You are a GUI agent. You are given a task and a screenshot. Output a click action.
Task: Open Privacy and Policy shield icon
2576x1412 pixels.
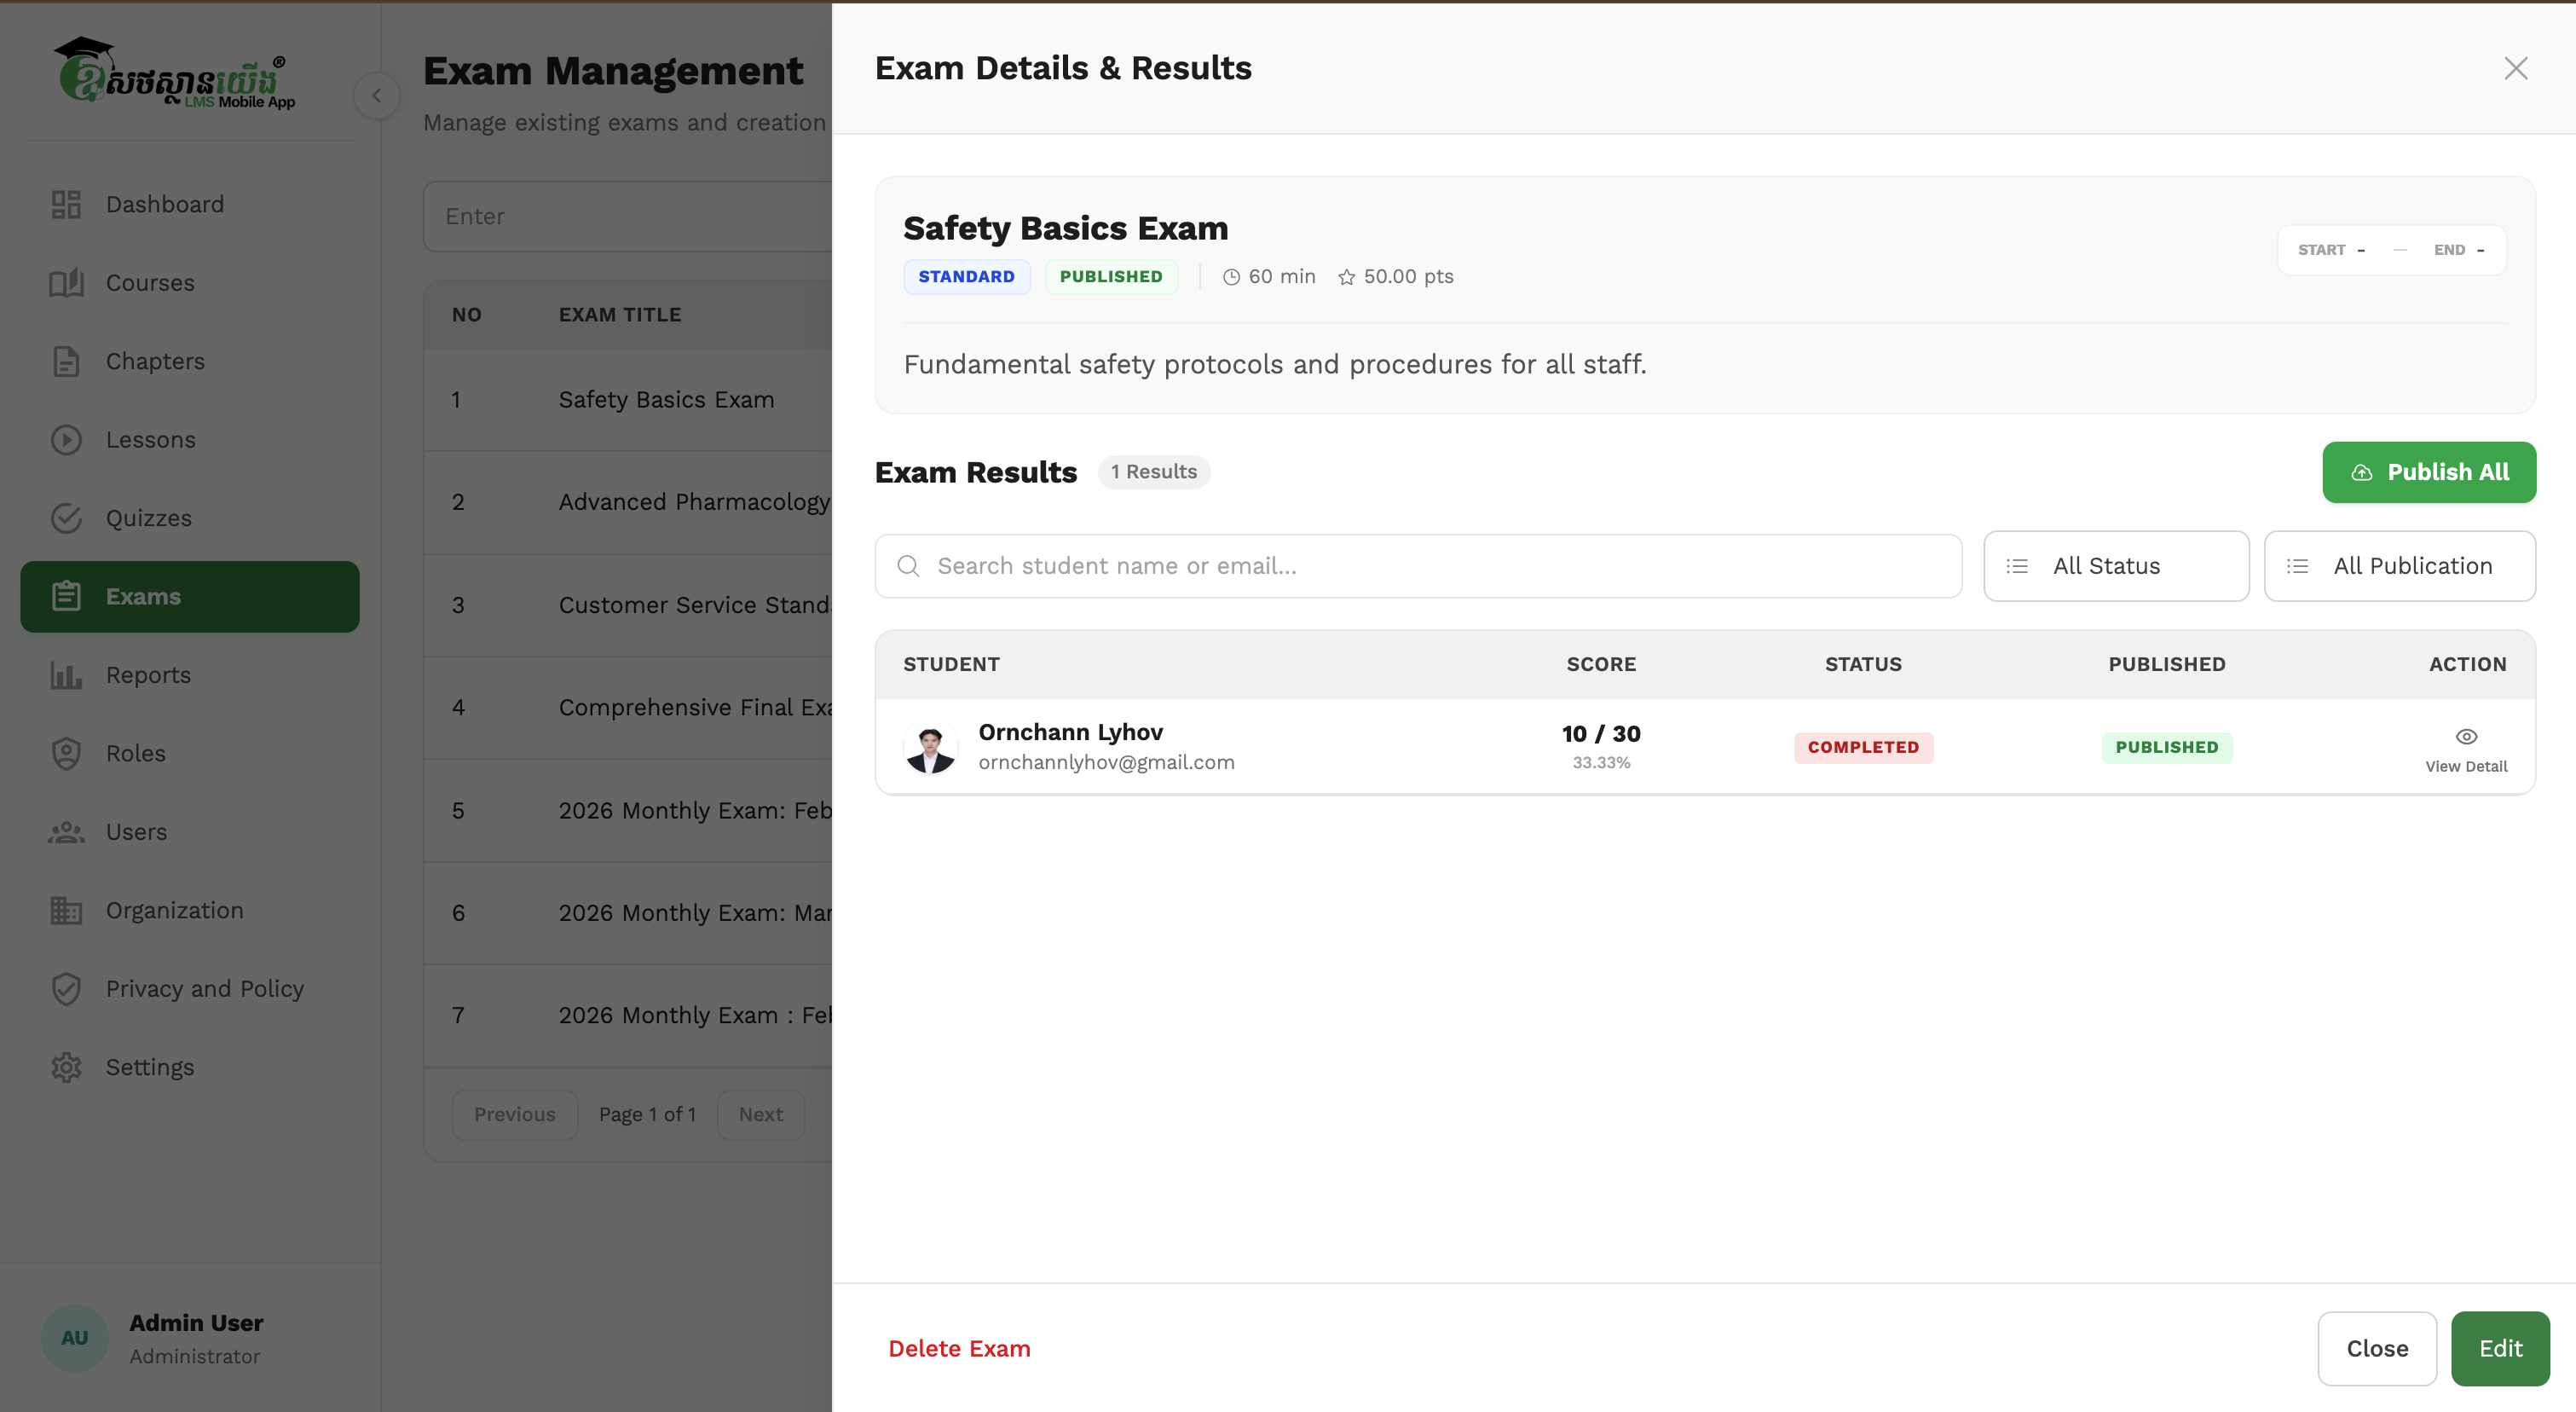coord(66,988)
